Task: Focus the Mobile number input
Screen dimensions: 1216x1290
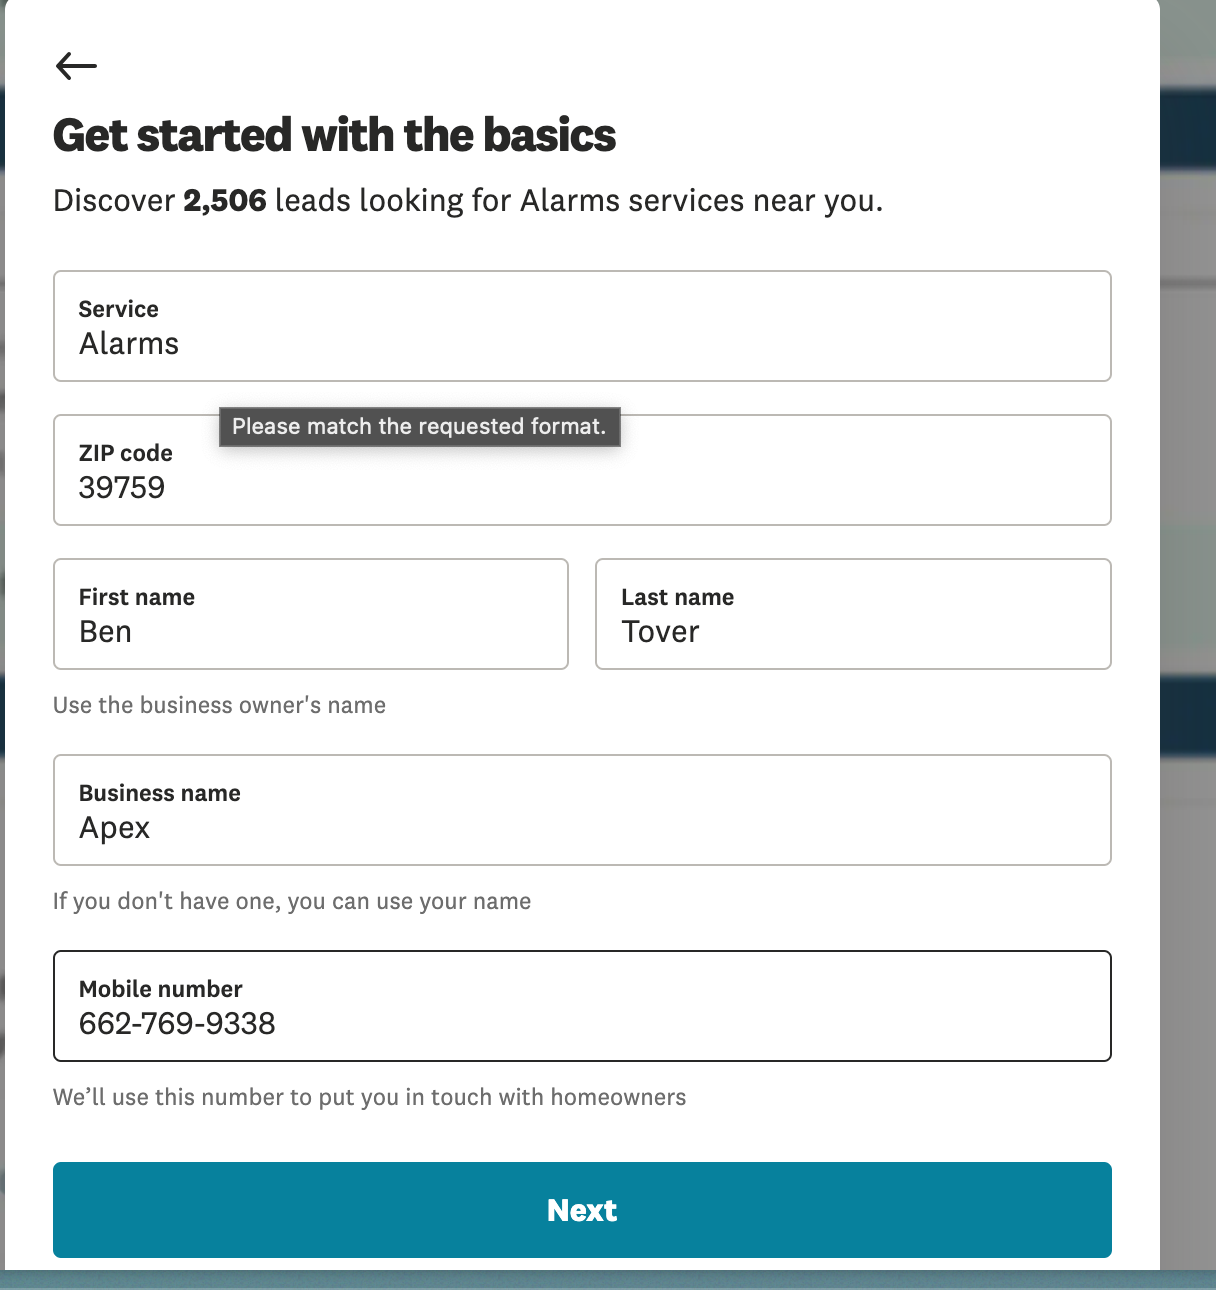Action: point(581,1006)
